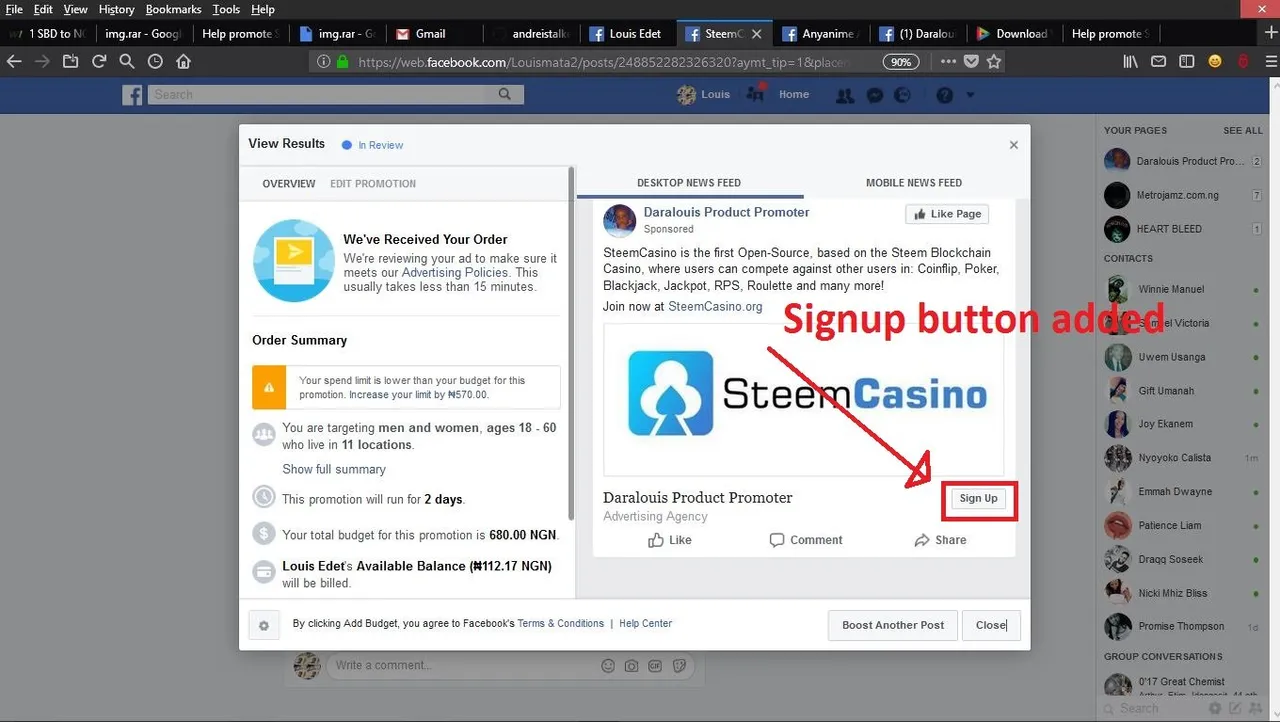This screenshot has width=1280, height=722.
Task: Click the Facebook logo icon
Action: pos(132,95)
